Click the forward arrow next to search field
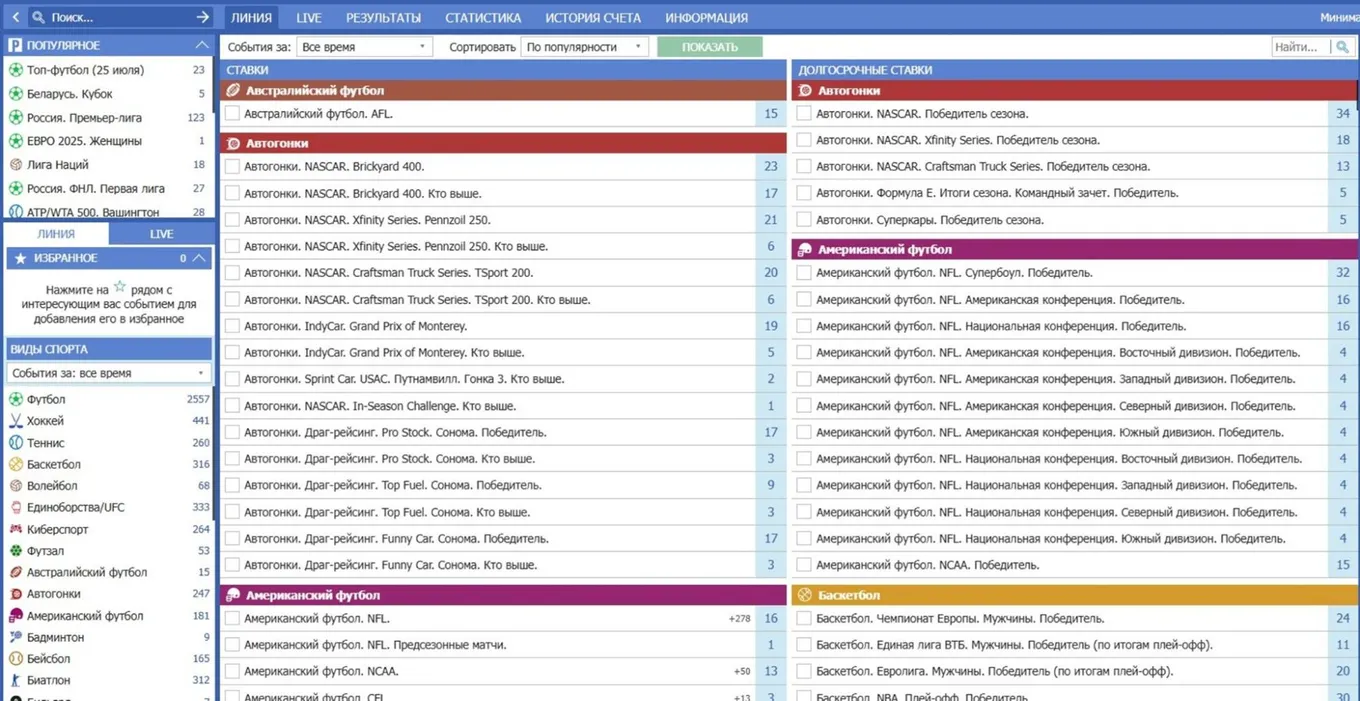 point(203,17)
